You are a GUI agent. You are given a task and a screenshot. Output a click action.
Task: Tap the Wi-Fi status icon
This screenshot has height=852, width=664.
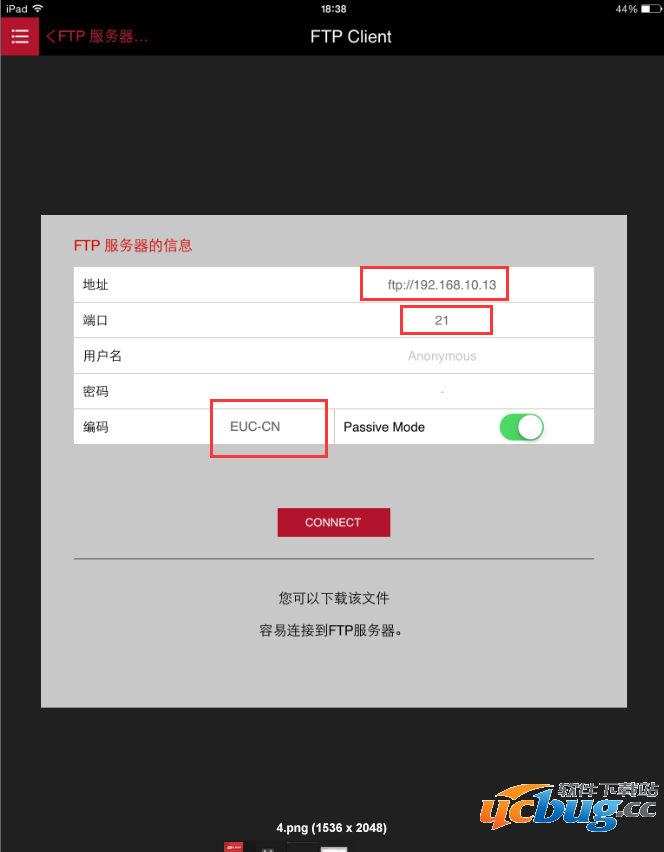click(37, 9)
